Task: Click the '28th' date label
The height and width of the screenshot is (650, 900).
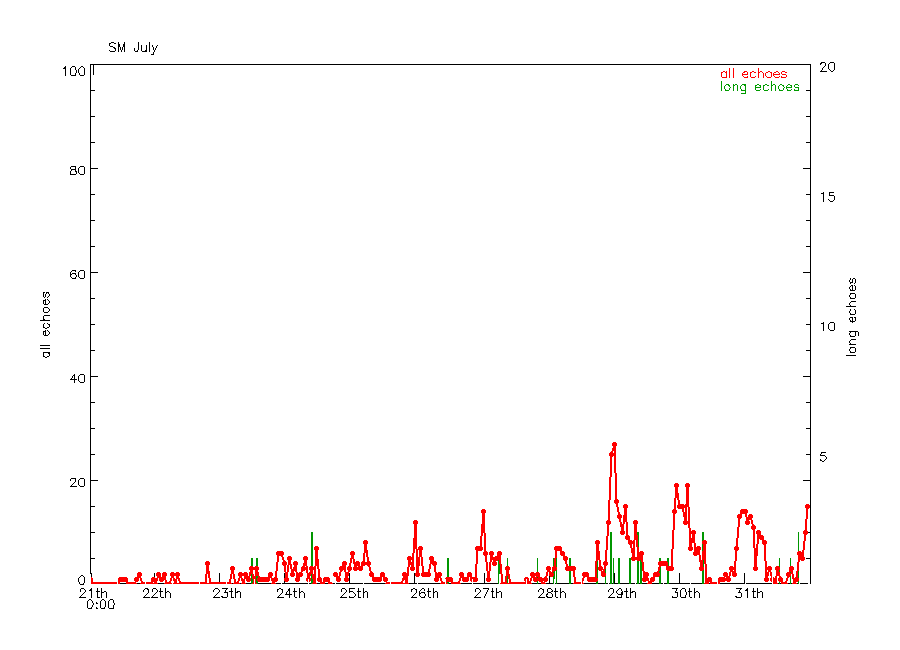Action: [552, 594]
